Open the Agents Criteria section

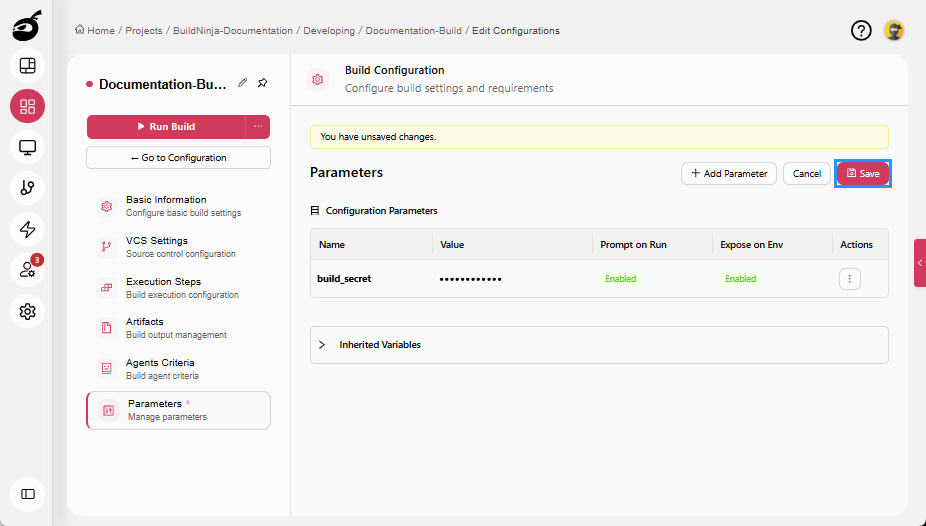click(178, 368)
